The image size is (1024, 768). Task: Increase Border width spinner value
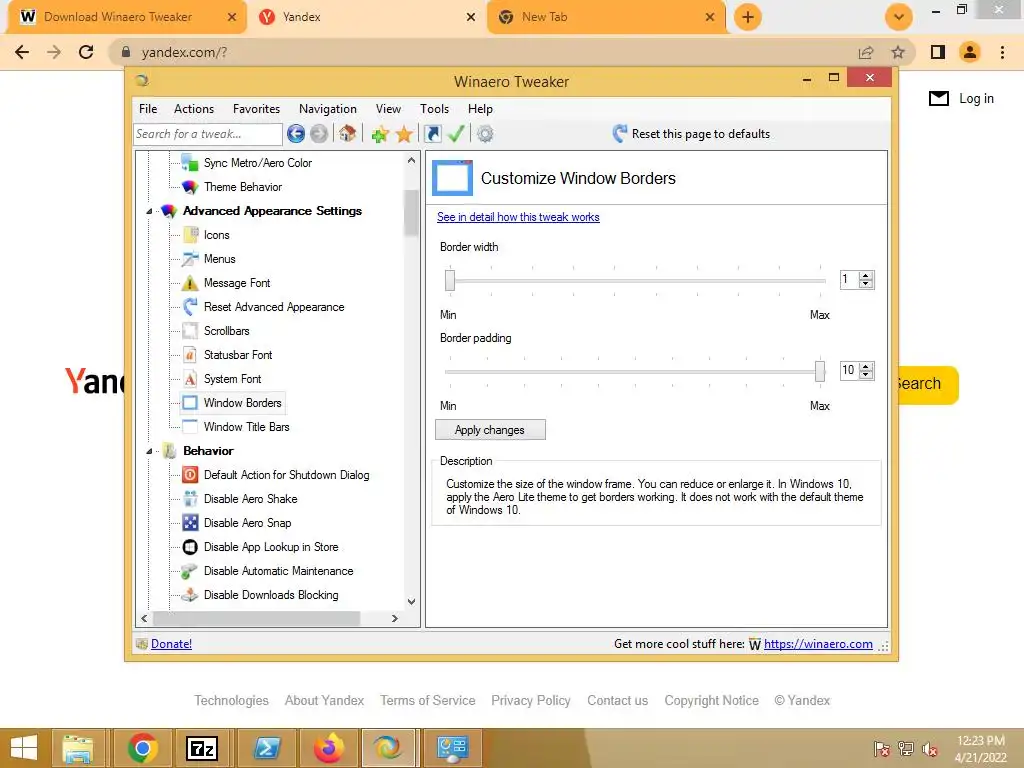tap(866, 276)
